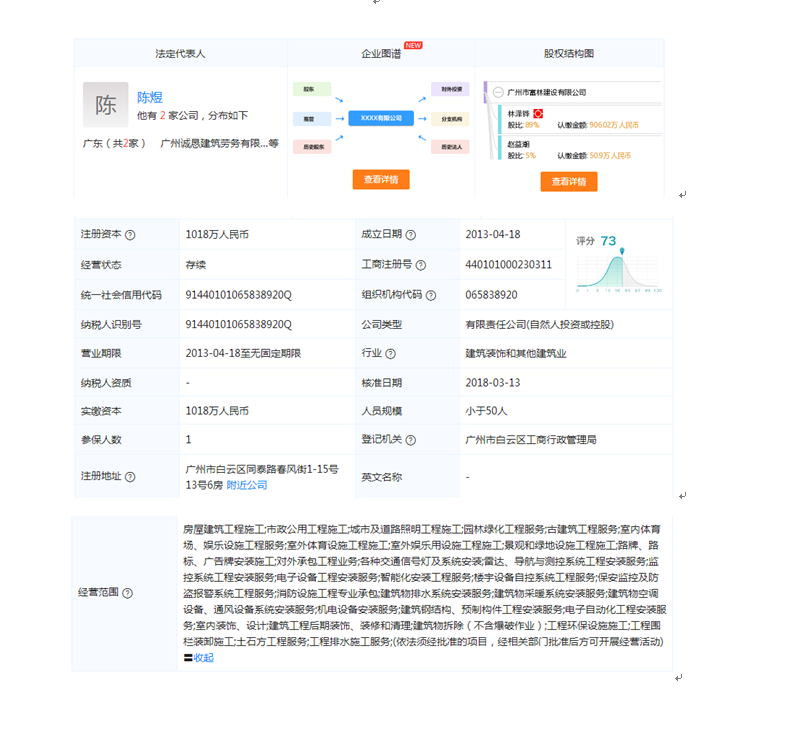Click the 陈 avatar thumbnail
Screen dimensions: 799x739
click(x=105, y=105)
